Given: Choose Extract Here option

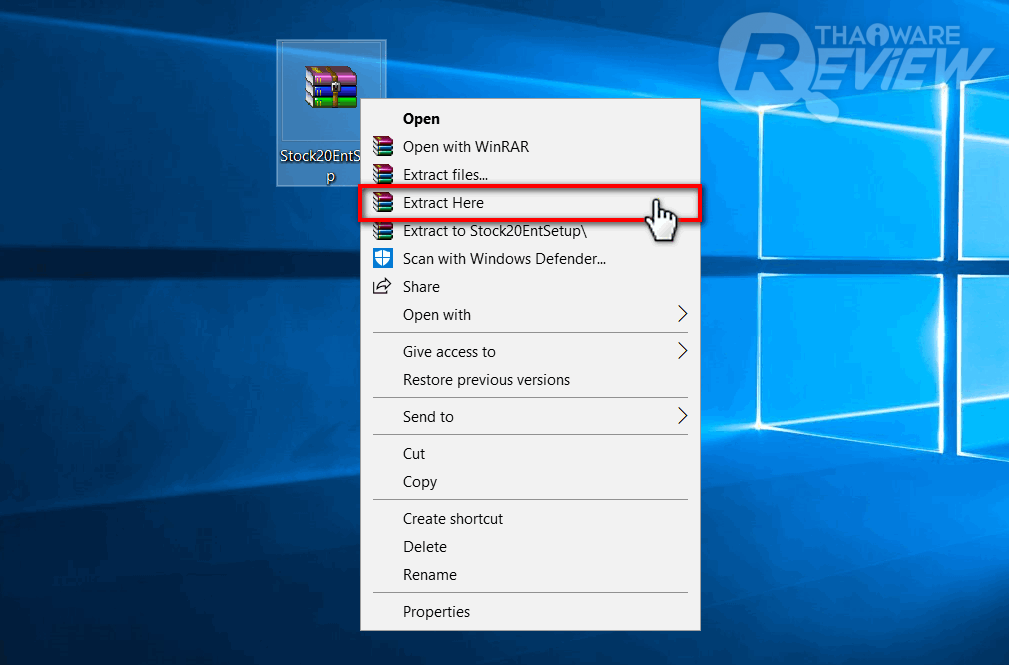Looking at the screenshot, I should tap(530, 203).
